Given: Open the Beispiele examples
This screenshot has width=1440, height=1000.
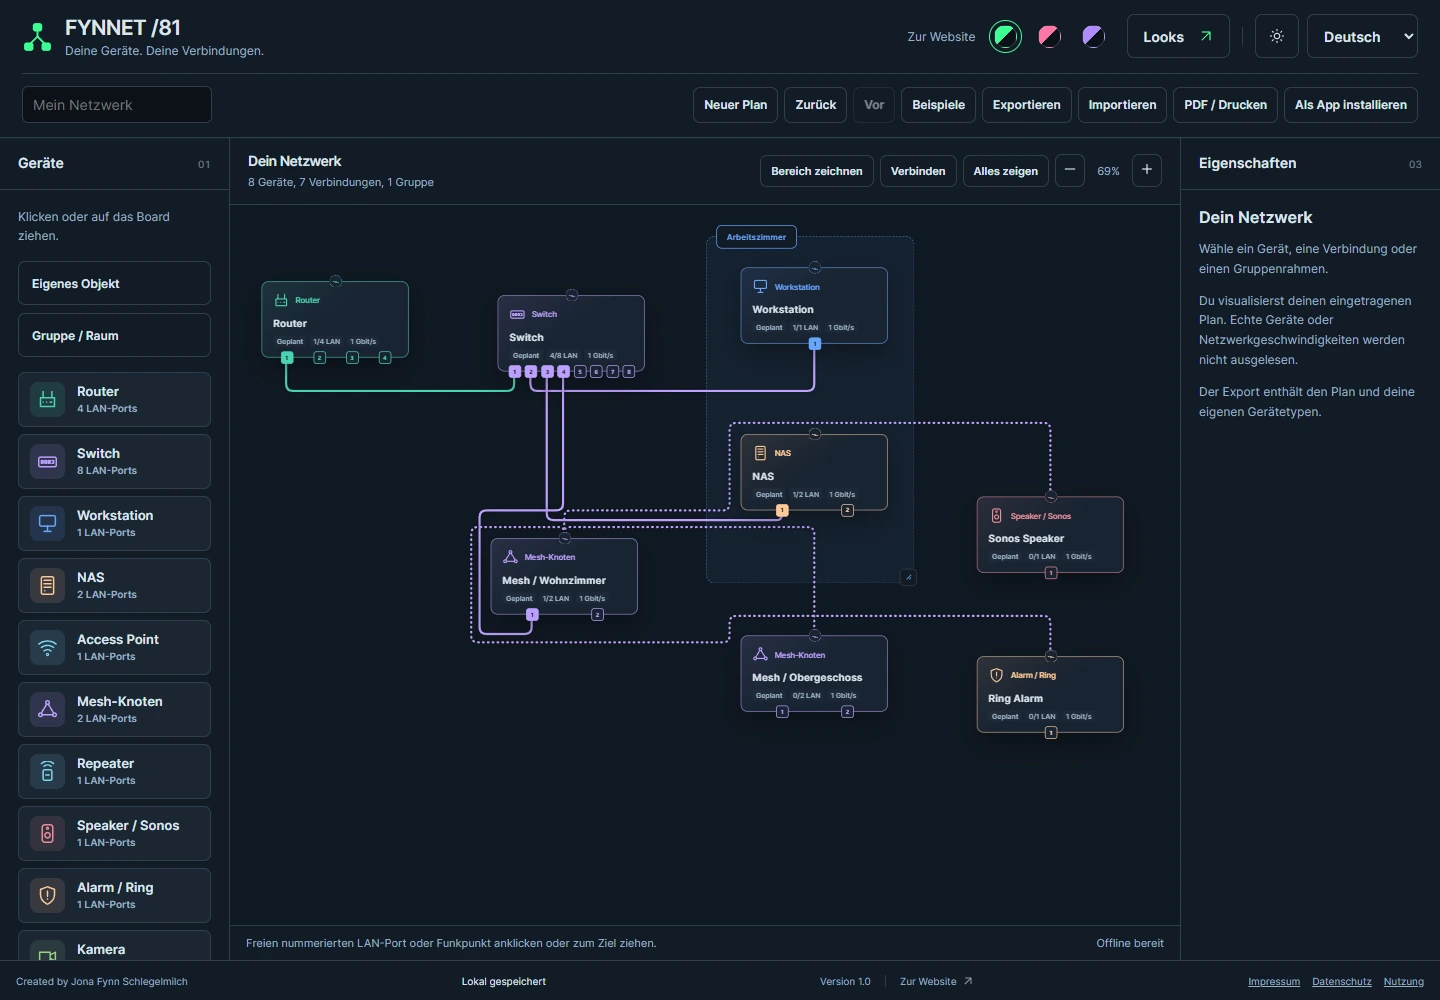Looking at the screenshot, I should 939,105.
